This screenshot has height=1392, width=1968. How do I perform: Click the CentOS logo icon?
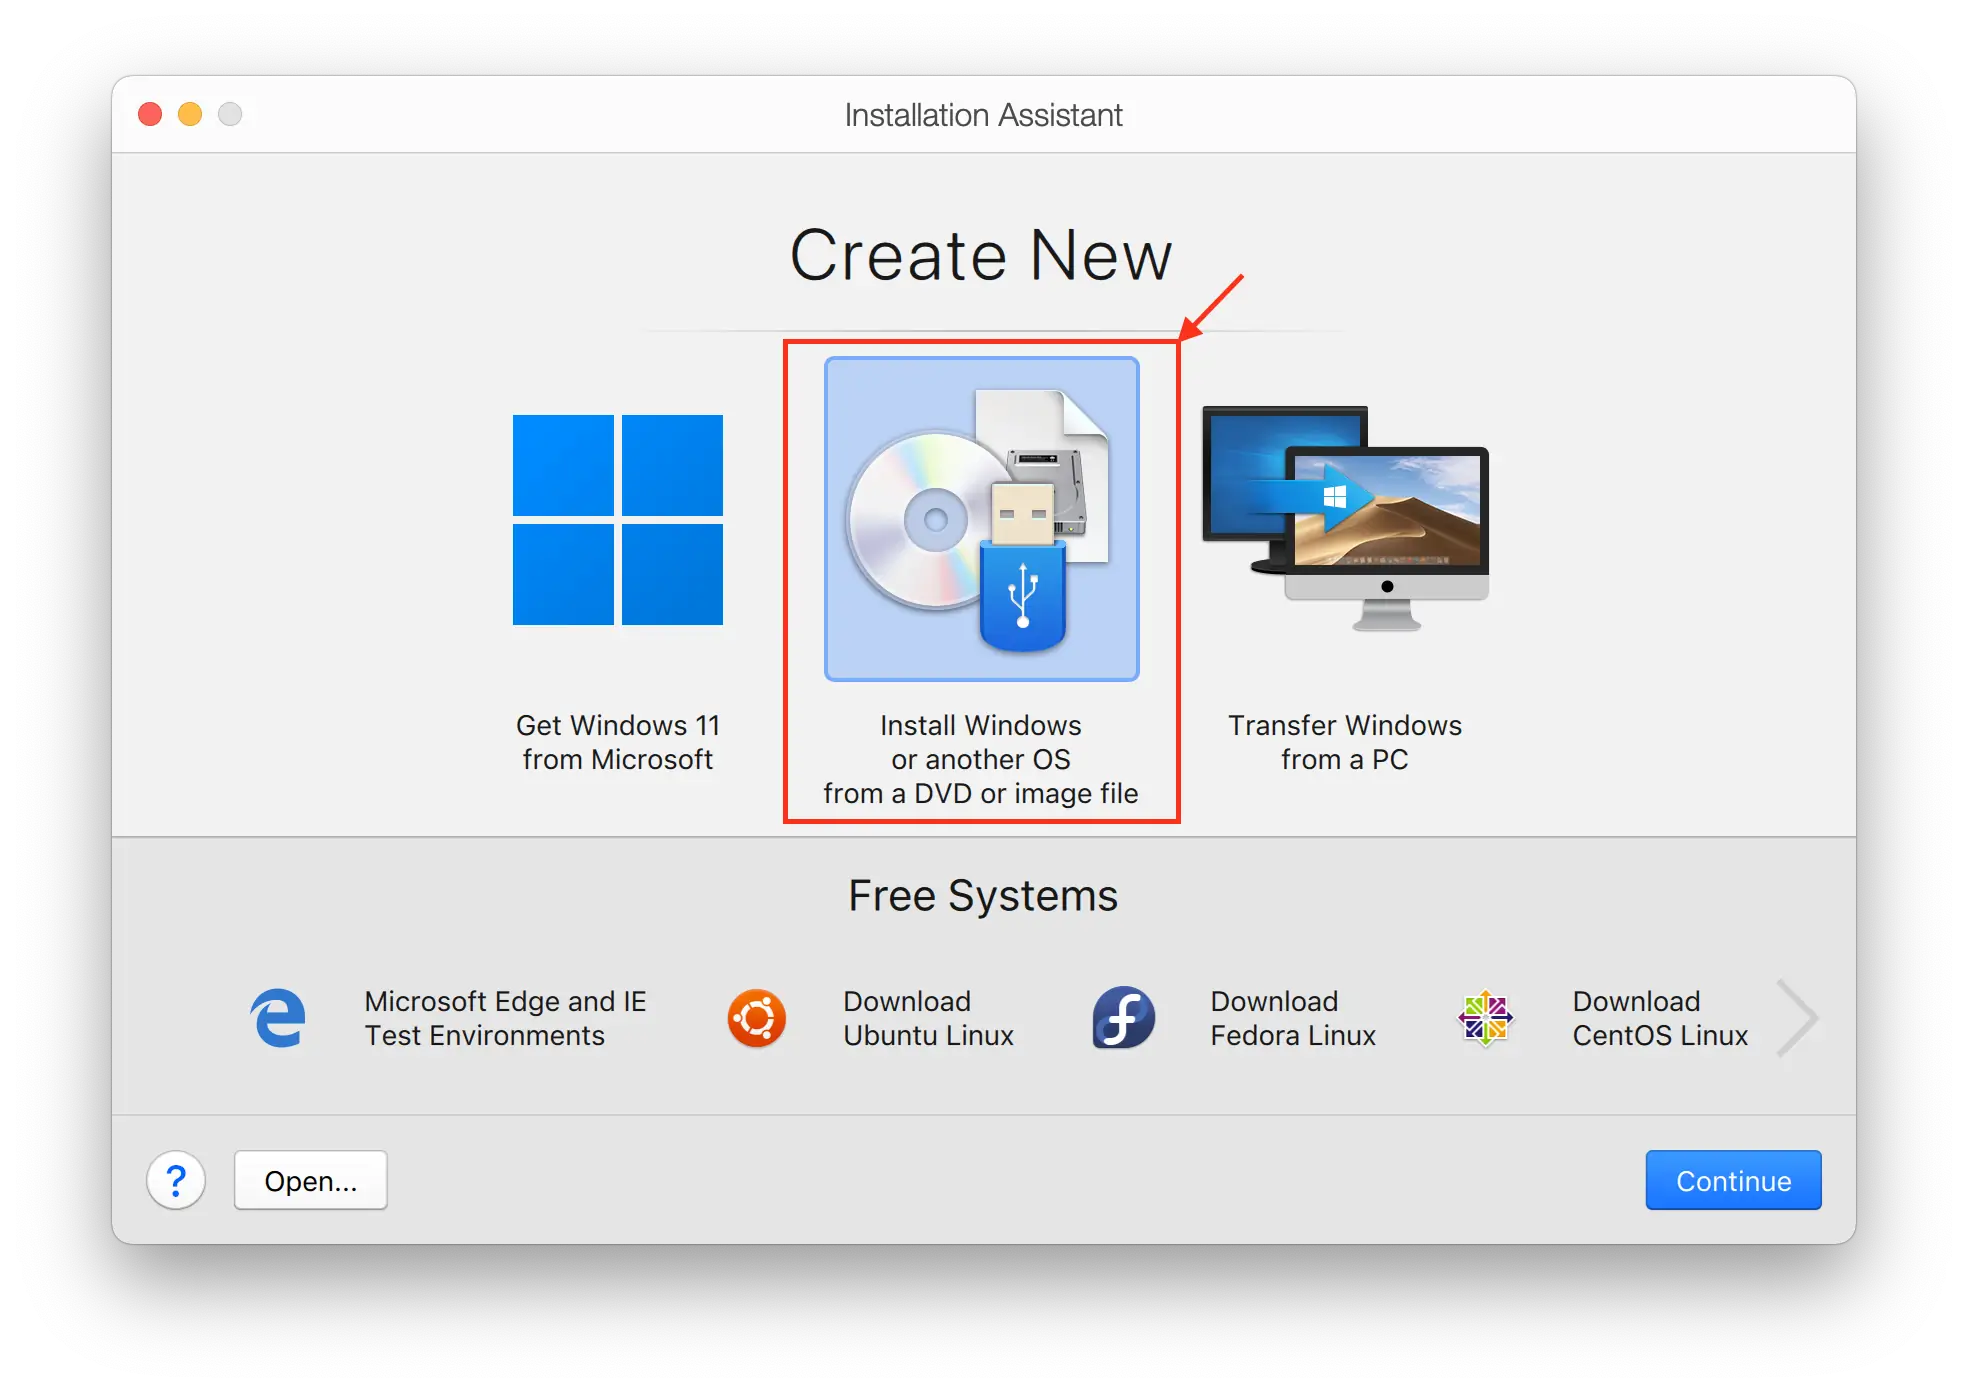point(1485,1018)
